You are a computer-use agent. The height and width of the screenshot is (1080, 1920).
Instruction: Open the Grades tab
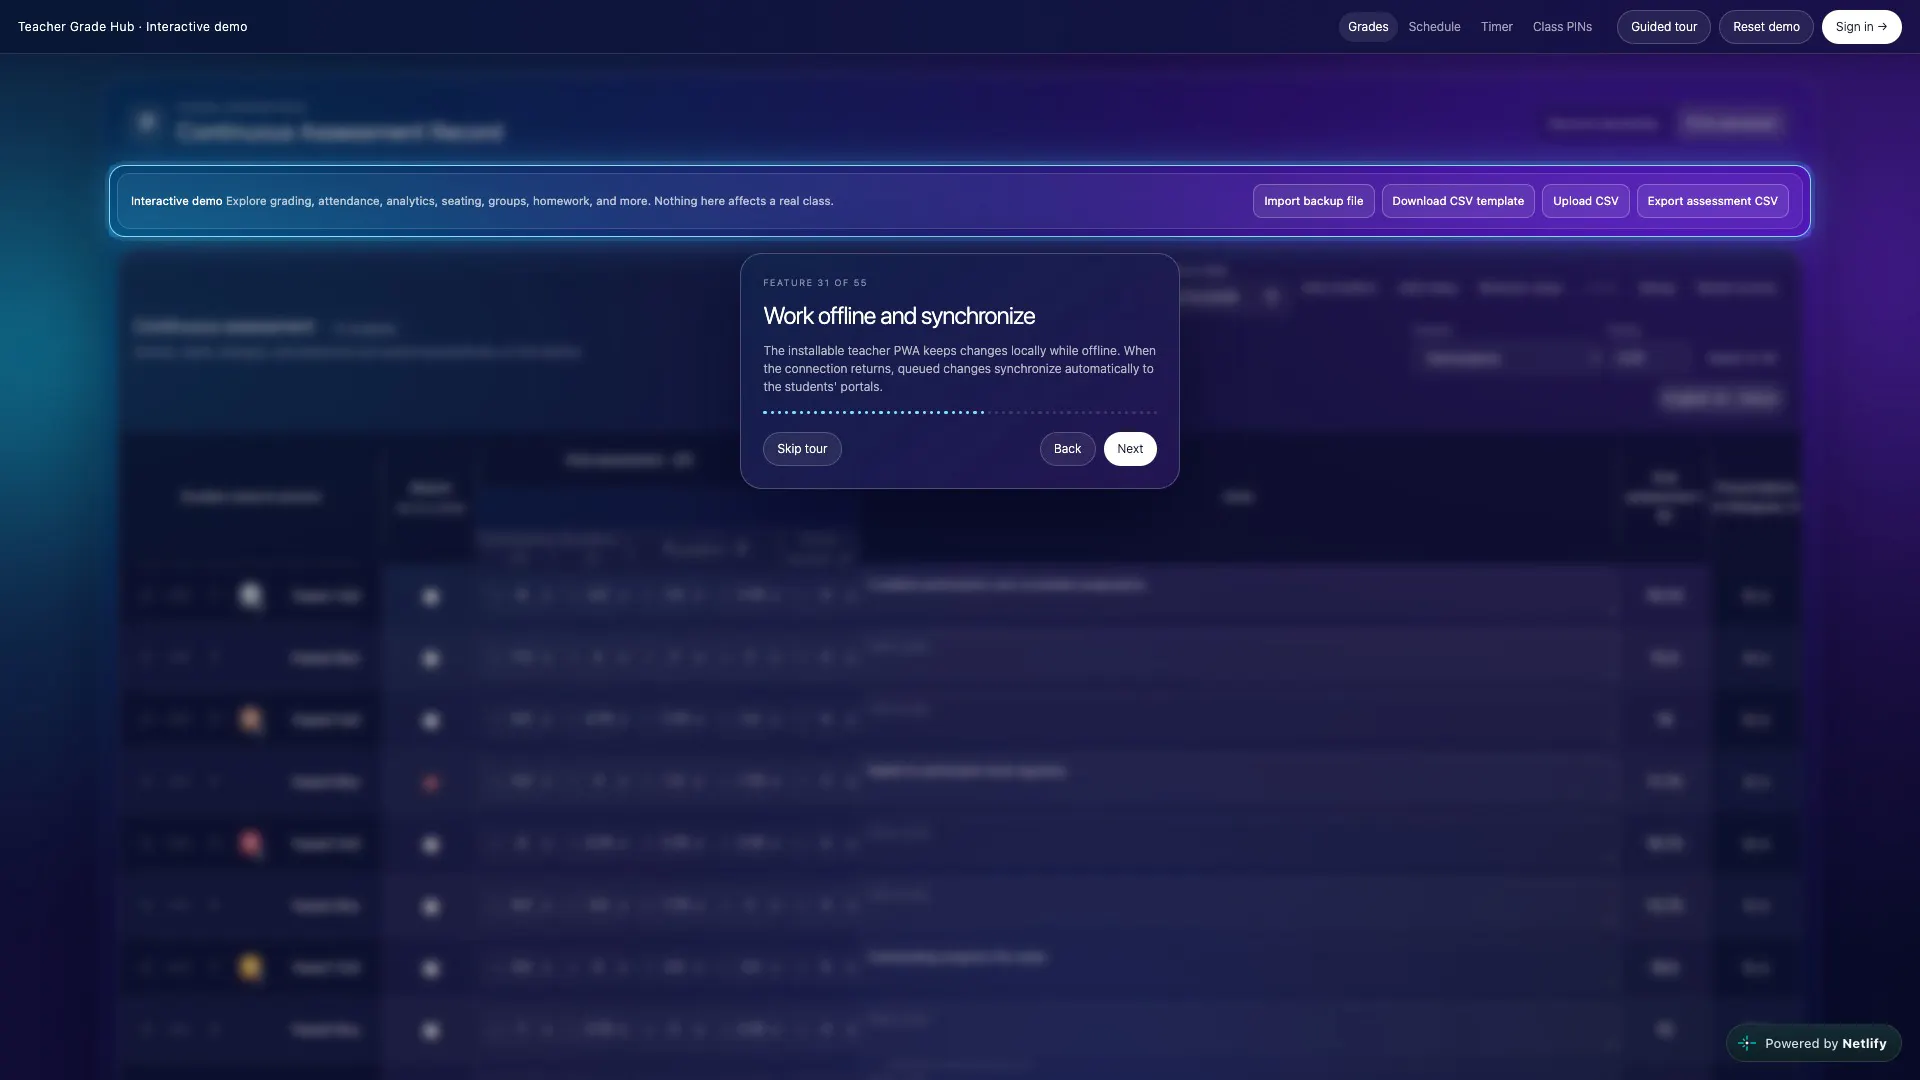click(1367, 27)
